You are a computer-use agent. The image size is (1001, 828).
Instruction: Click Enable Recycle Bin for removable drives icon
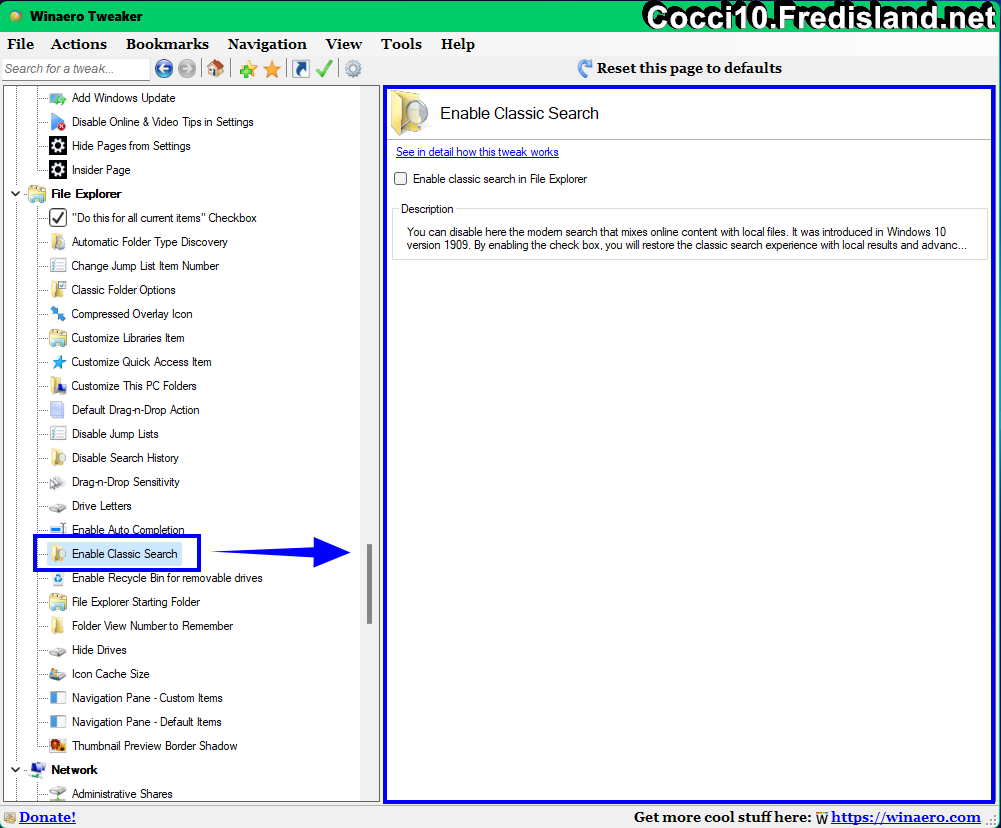pos(58,578)
